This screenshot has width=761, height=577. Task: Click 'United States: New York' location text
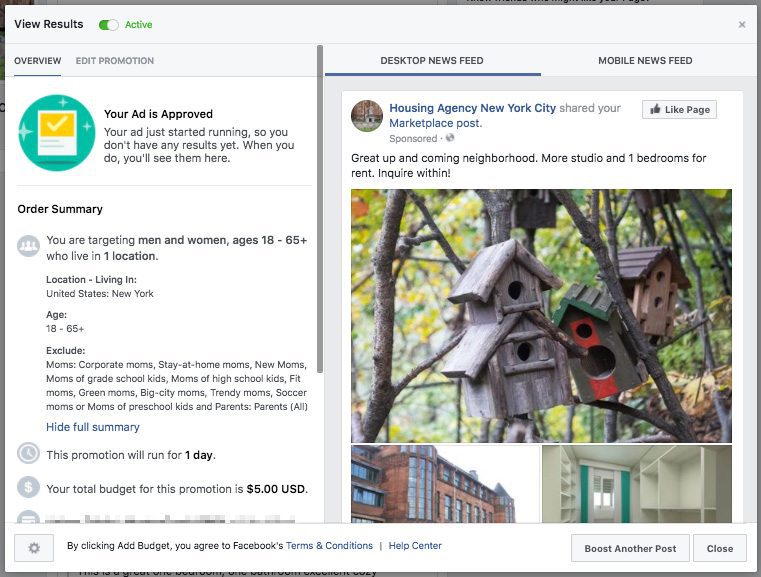click(x=100, y=294)
